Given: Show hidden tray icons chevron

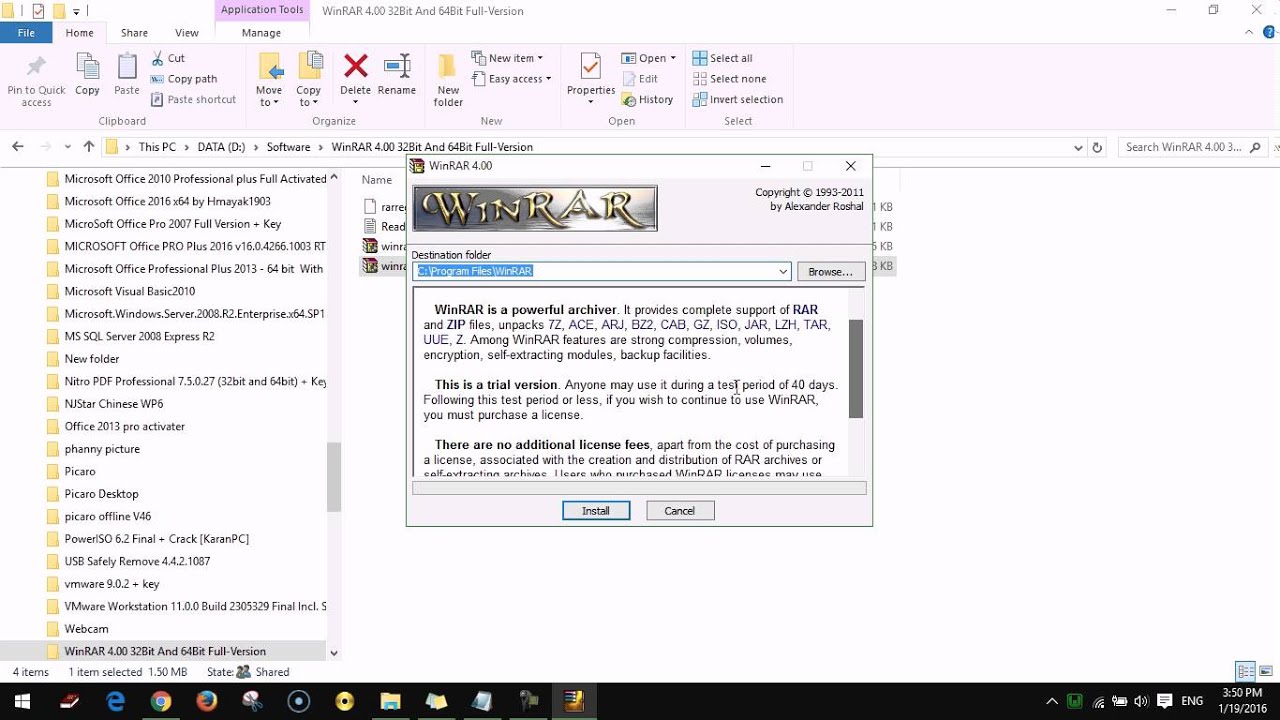Looking at the screenshot, I should [x=1053, y=701].
